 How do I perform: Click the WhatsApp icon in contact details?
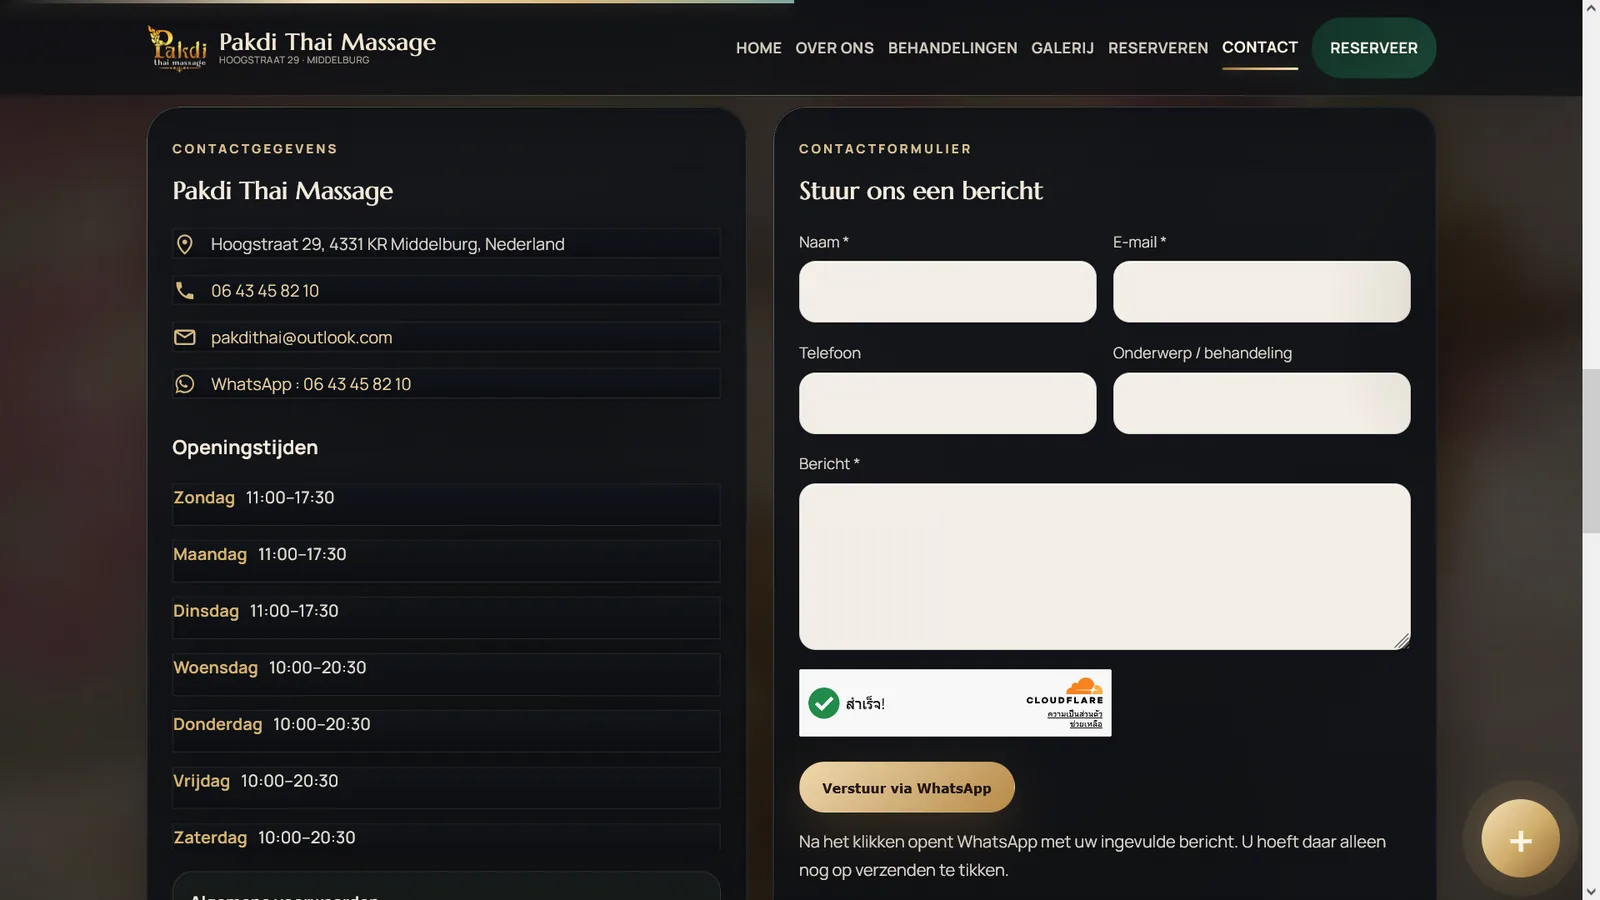click(185, 384)
